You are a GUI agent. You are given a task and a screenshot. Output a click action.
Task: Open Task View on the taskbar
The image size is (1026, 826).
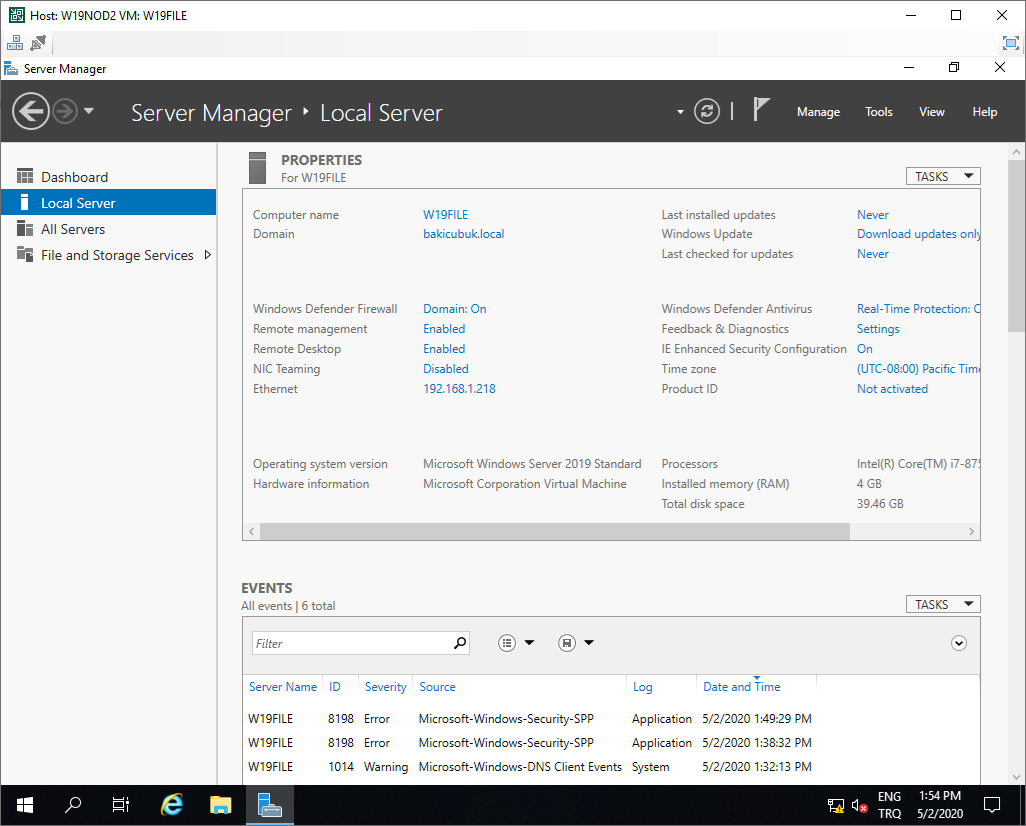[120, 805]
